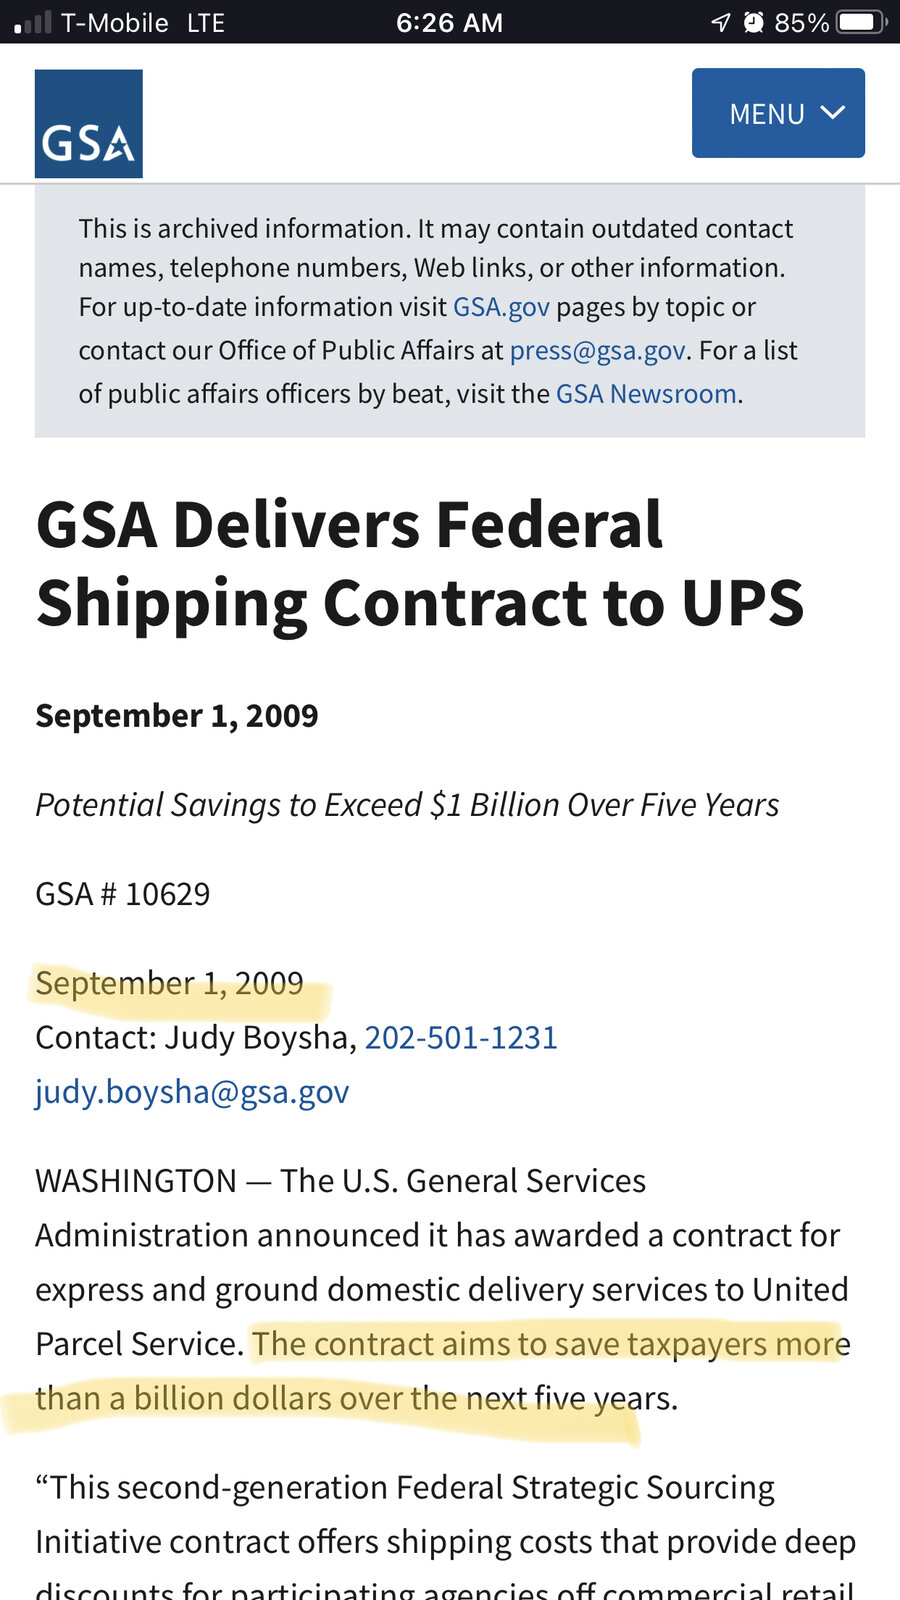Call phone number 202-501-1231
This screenshot has width=900, height=1600.
461,1038
